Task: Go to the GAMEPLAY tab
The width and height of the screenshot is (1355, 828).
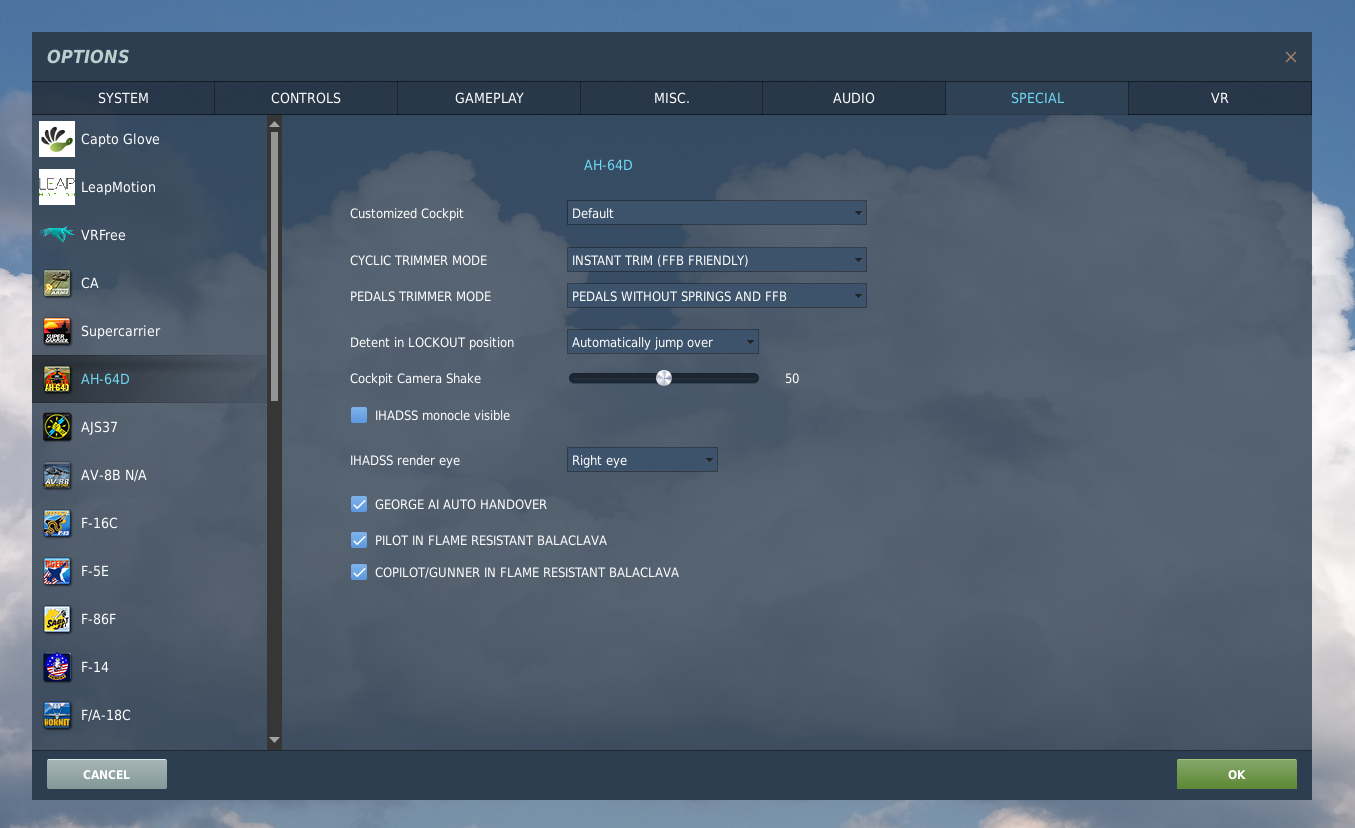Action: 489,98
